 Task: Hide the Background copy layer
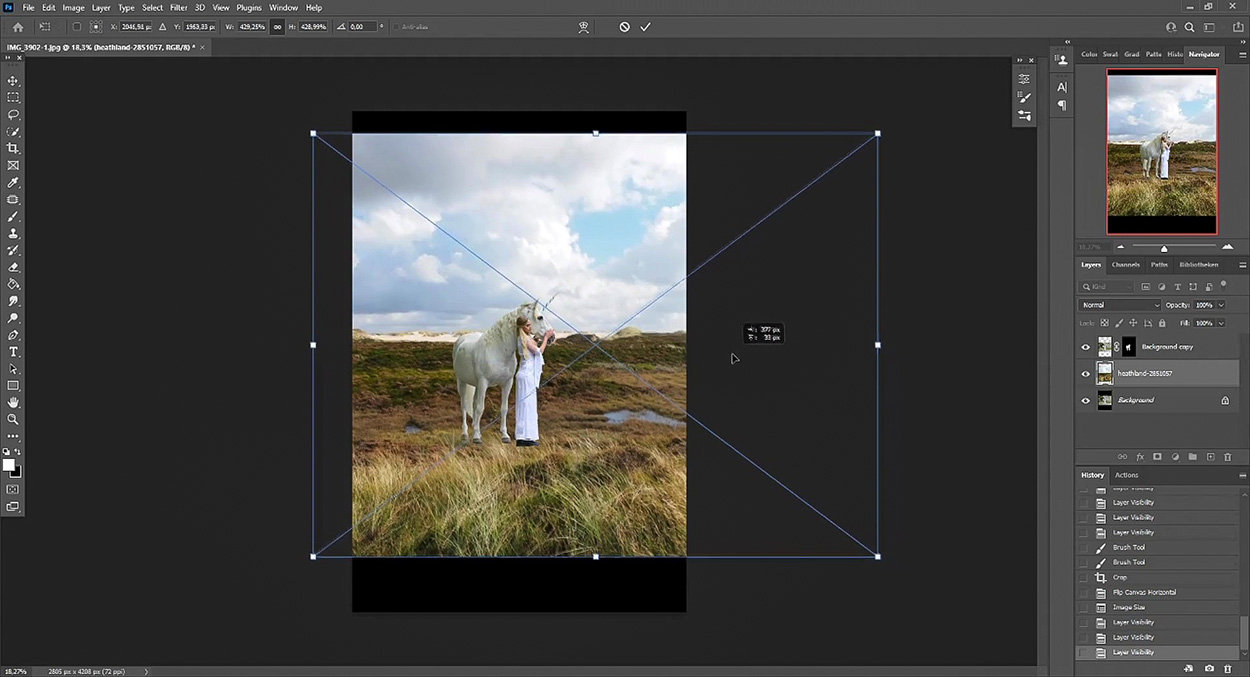[1086, 347]
